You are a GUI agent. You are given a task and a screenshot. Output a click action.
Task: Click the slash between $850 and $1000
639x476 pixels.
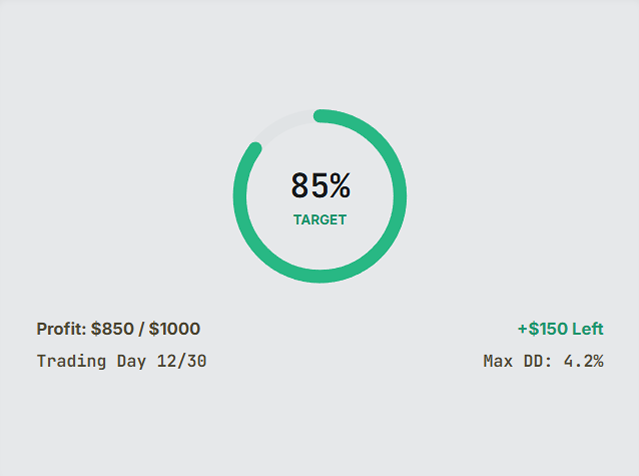(141, 329)
